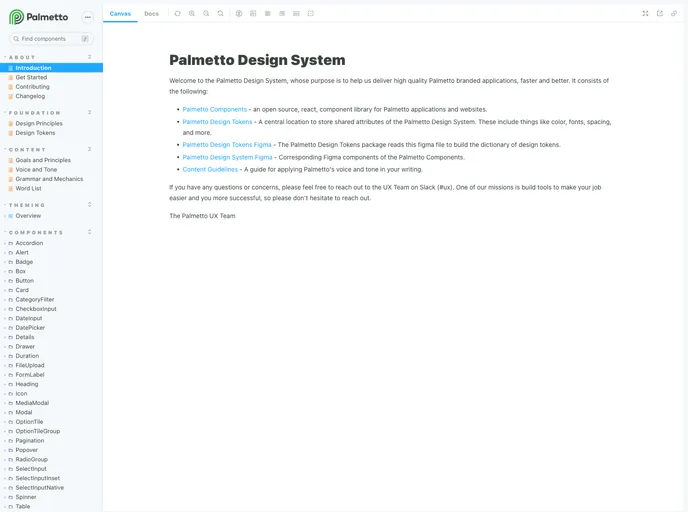Image resolution: width=688 pixels, height=512 pixels.
Task: Follow the Palmetto Components link
Action: 215,109
